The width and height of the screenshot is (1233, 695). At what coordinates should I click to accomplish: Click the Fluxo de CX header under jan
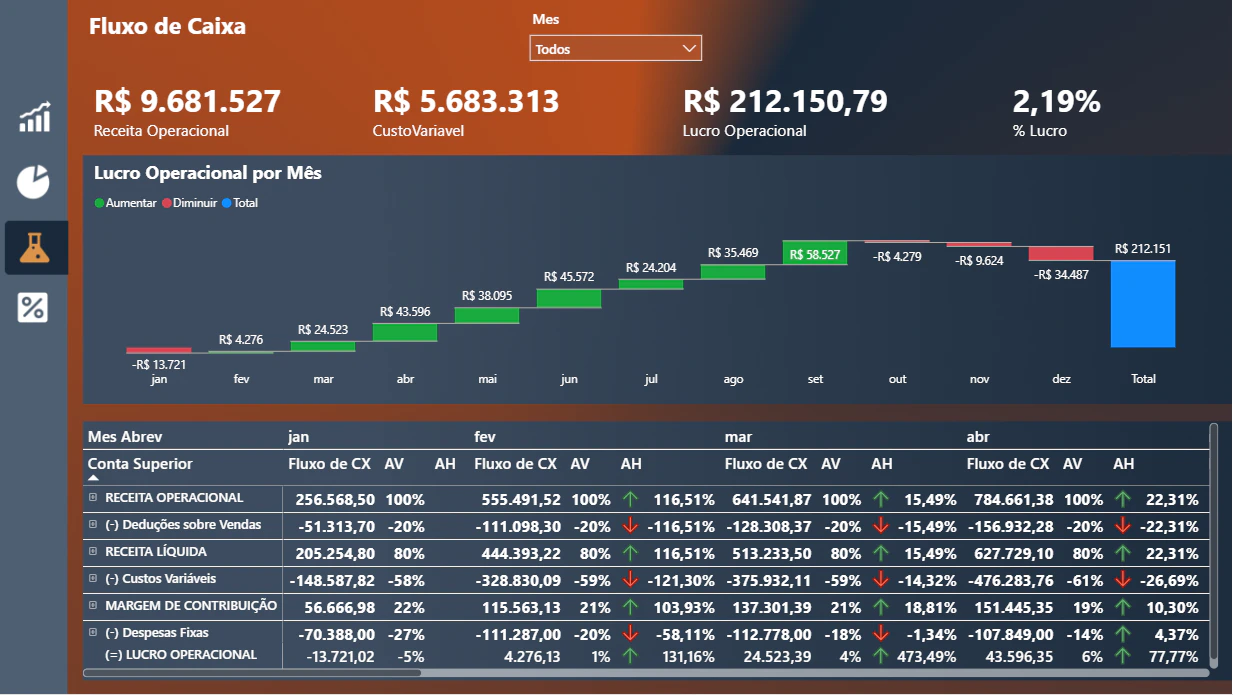[x=330, y=464]
